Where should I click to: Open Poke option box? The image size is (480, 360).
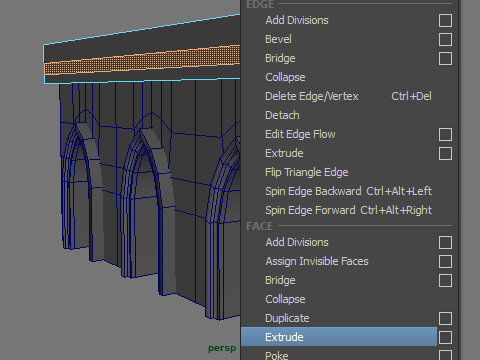(445, 355)
